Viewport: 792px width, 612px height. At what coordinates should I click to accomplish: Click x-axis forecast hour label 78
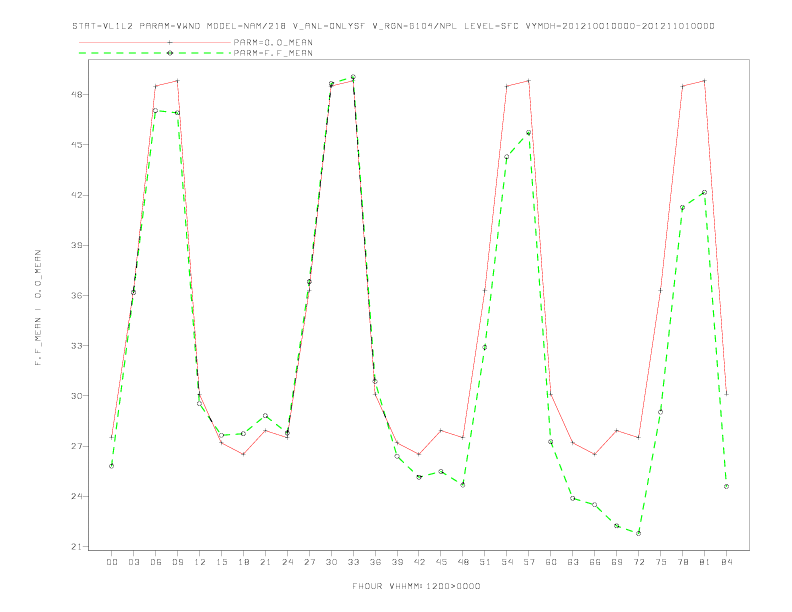click(x=682, y=562)
